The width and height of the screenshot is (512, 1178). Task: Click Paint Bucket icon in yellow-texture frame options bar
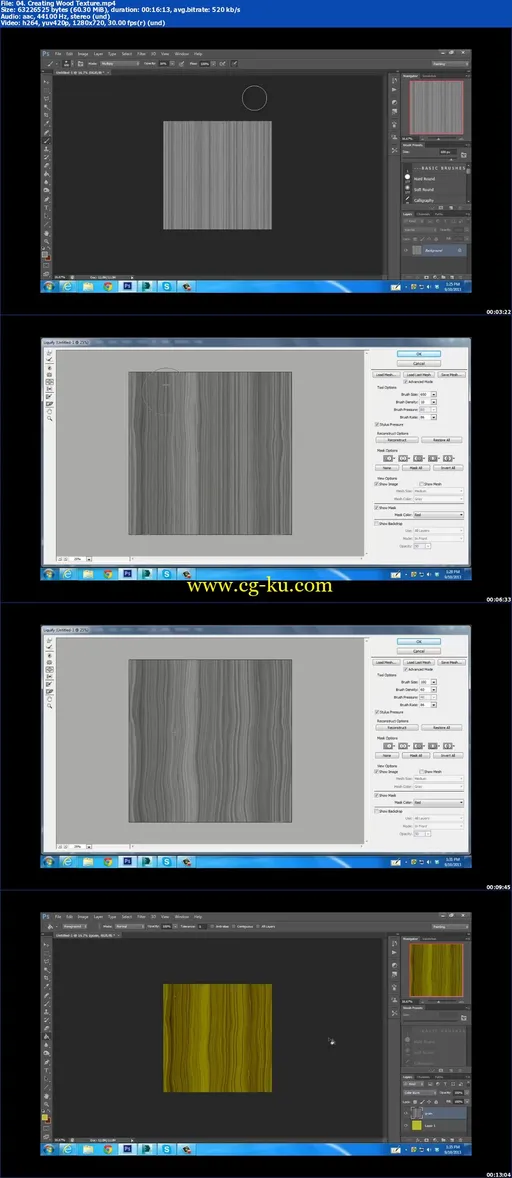point(50,926)
